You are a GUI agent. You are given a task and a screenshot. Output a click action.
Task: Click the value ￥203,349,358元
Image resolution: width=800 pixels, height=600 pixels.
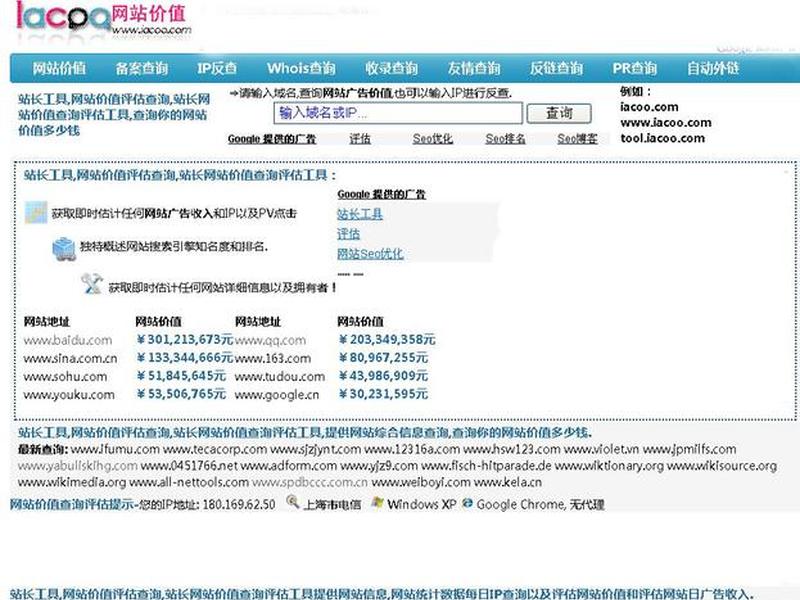pyautogui.click(x=387, y=339)
